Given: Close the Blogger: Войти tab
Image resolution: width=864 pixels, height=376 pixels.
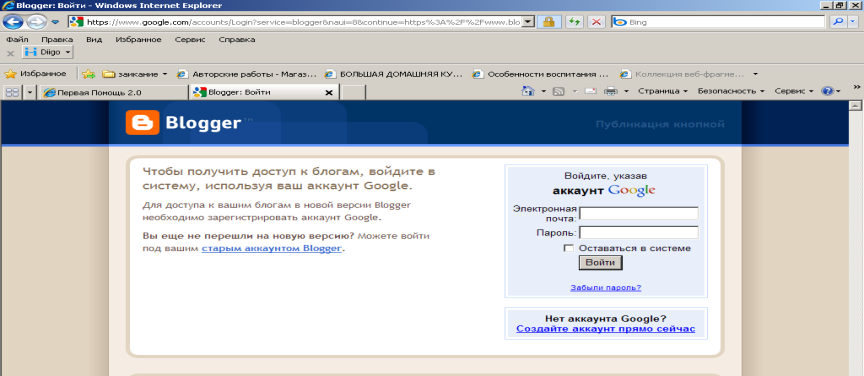Looking at the screenshot, I should tap(329, 93).
